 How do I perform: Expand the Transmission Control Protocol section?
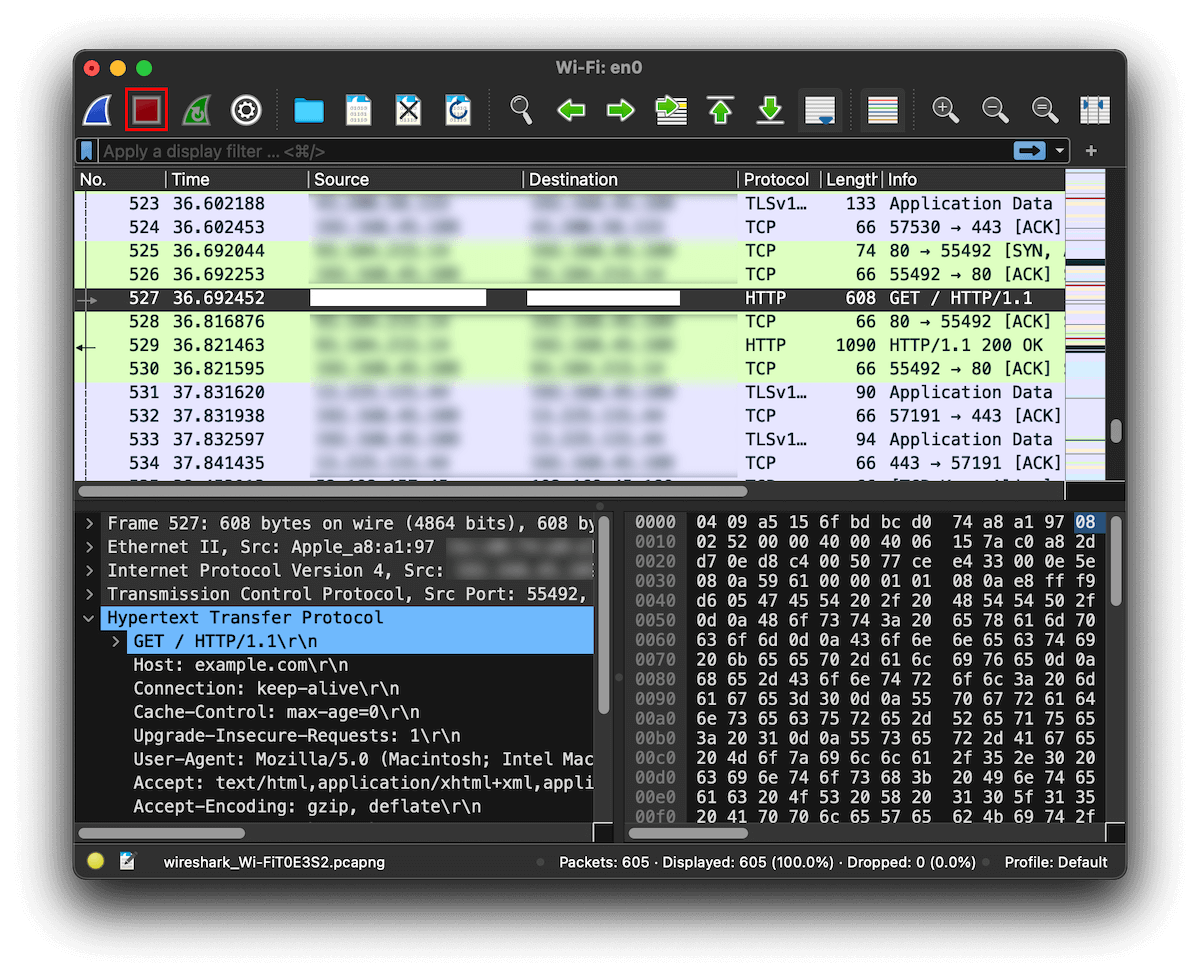[89, 594]
